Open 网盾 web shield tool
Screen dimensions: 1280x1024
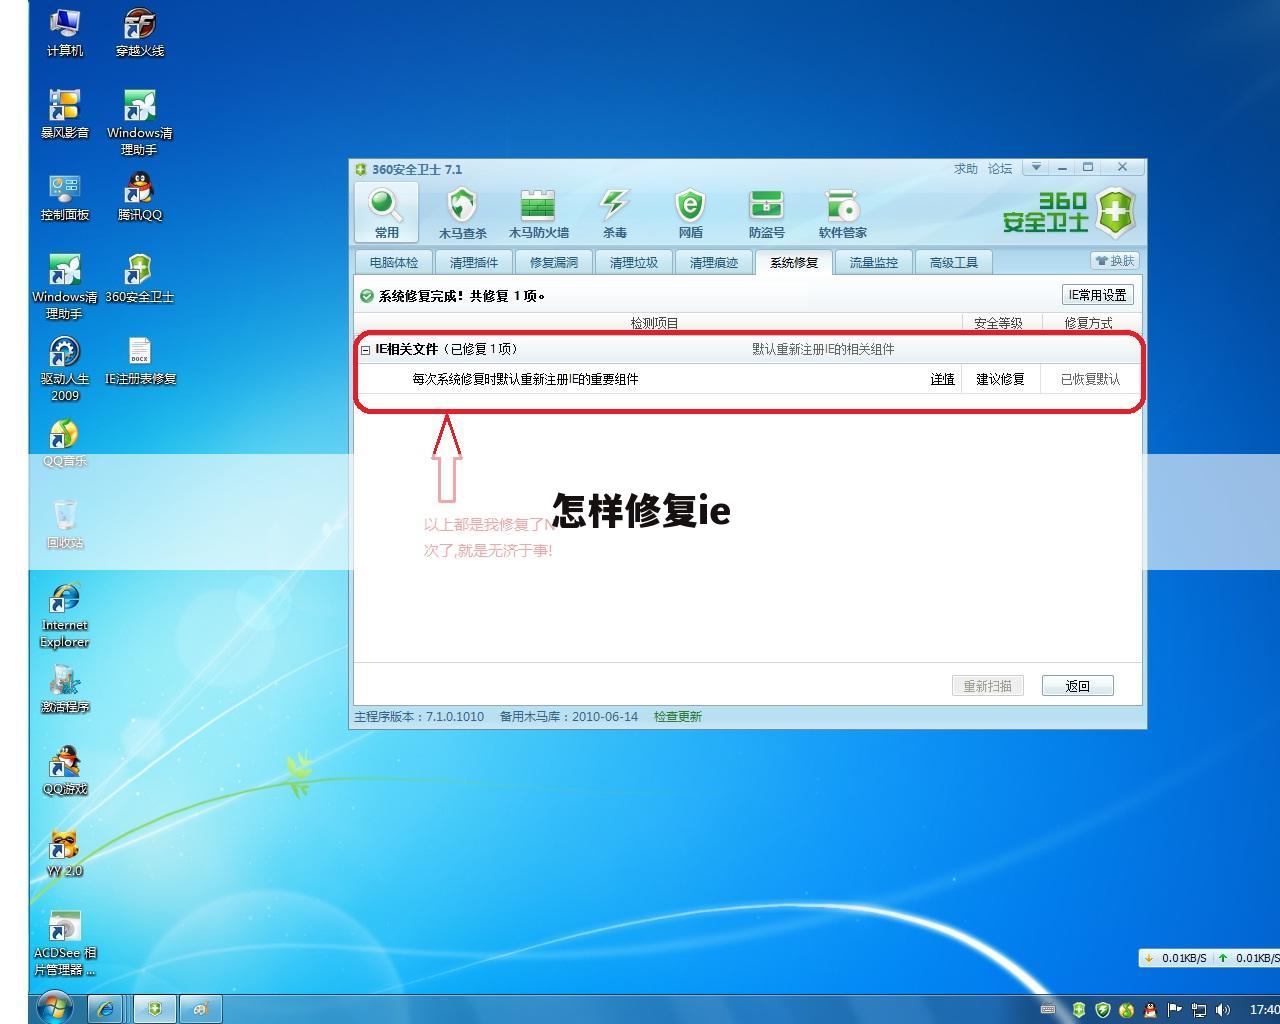690,212
